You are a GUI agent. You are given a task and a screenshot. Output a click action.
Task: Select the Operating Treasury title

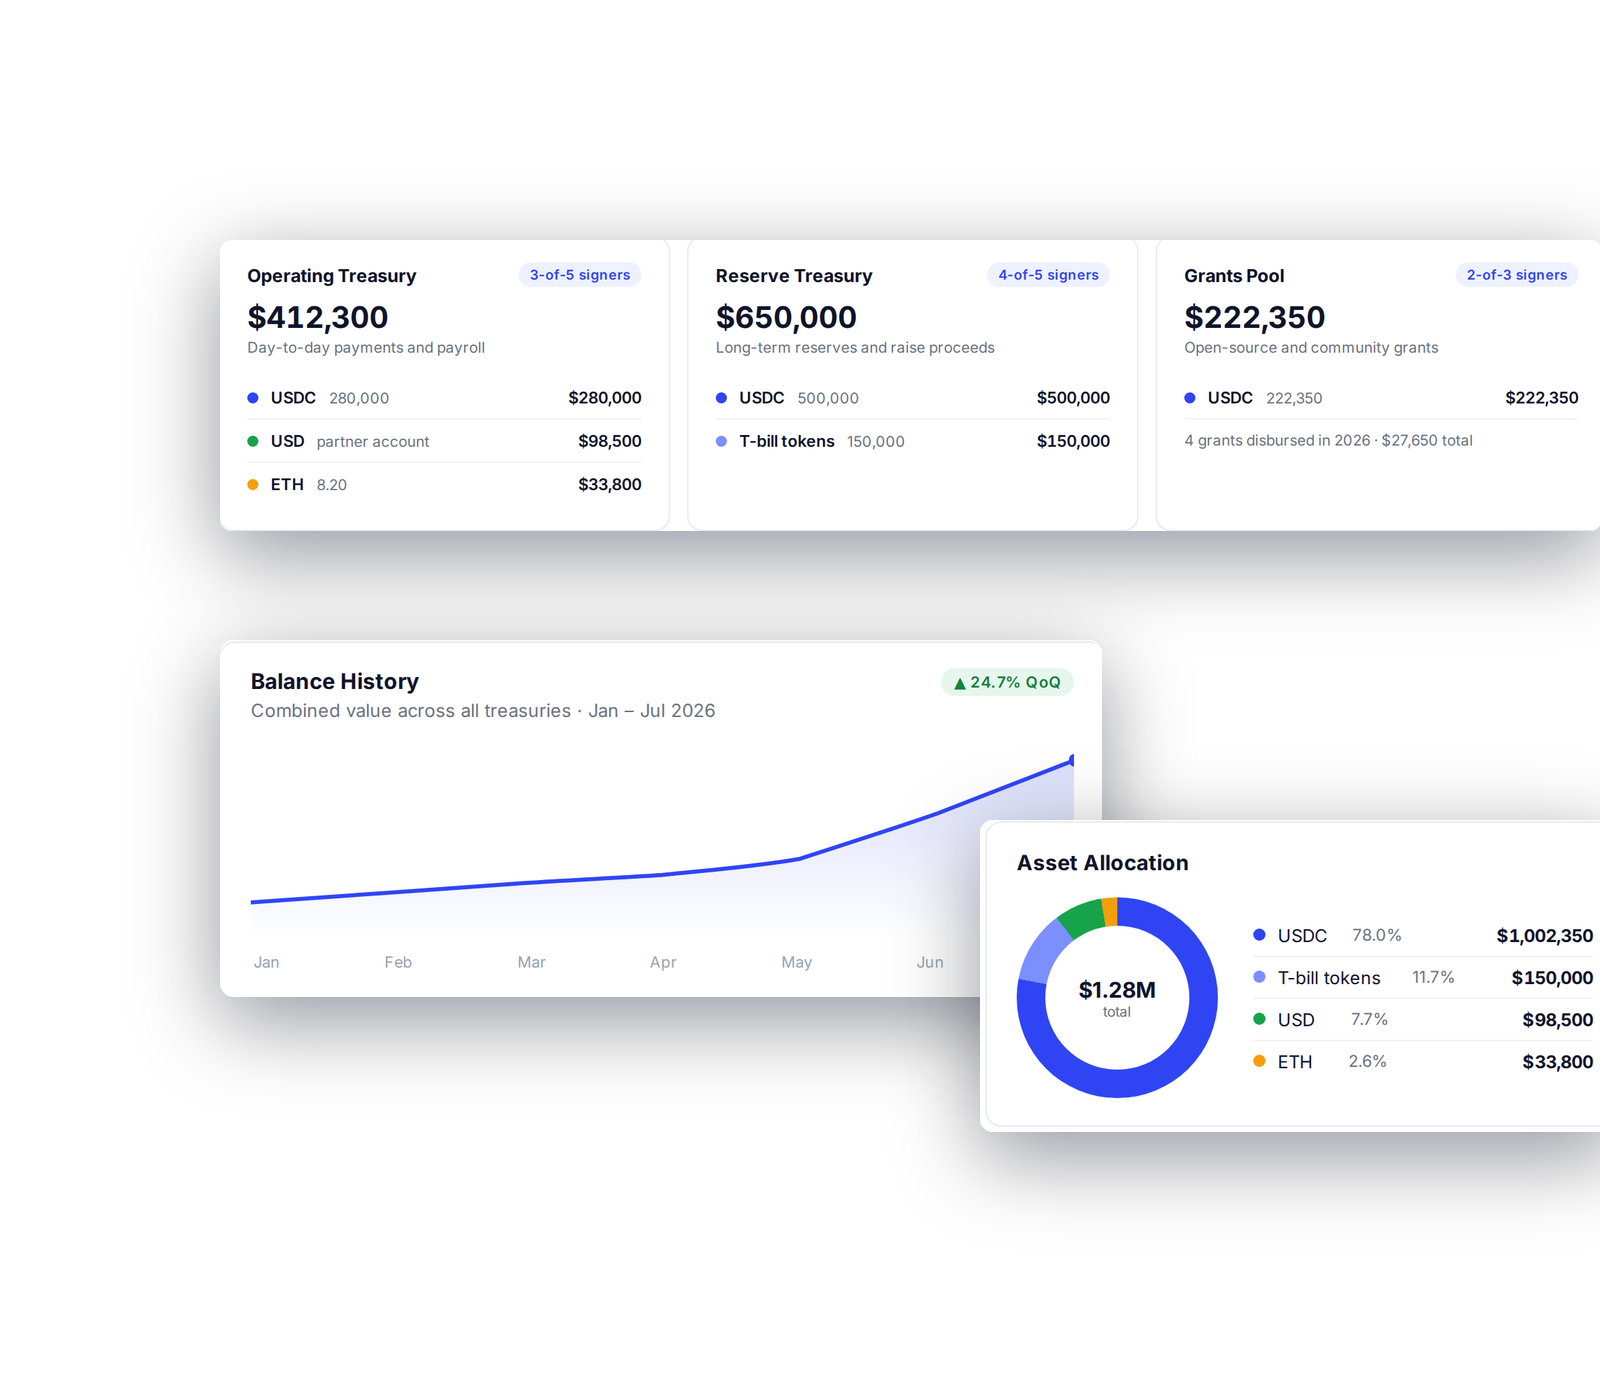pos(332,276)
